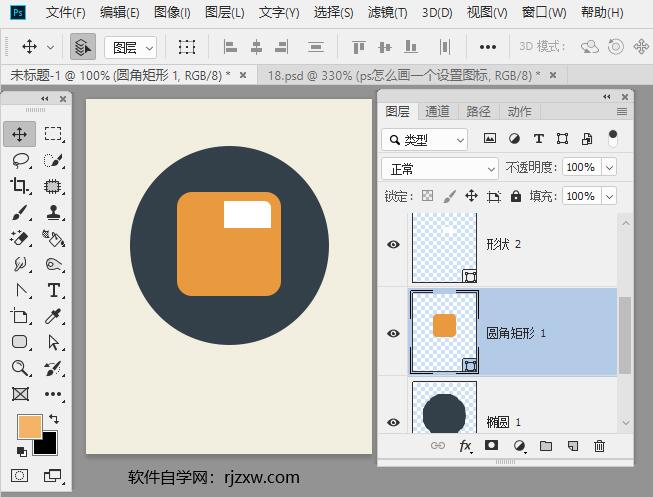Screen dimensions: 653x497
Task: Toggle Quick Mask mode
Action: tap(19, 475)
